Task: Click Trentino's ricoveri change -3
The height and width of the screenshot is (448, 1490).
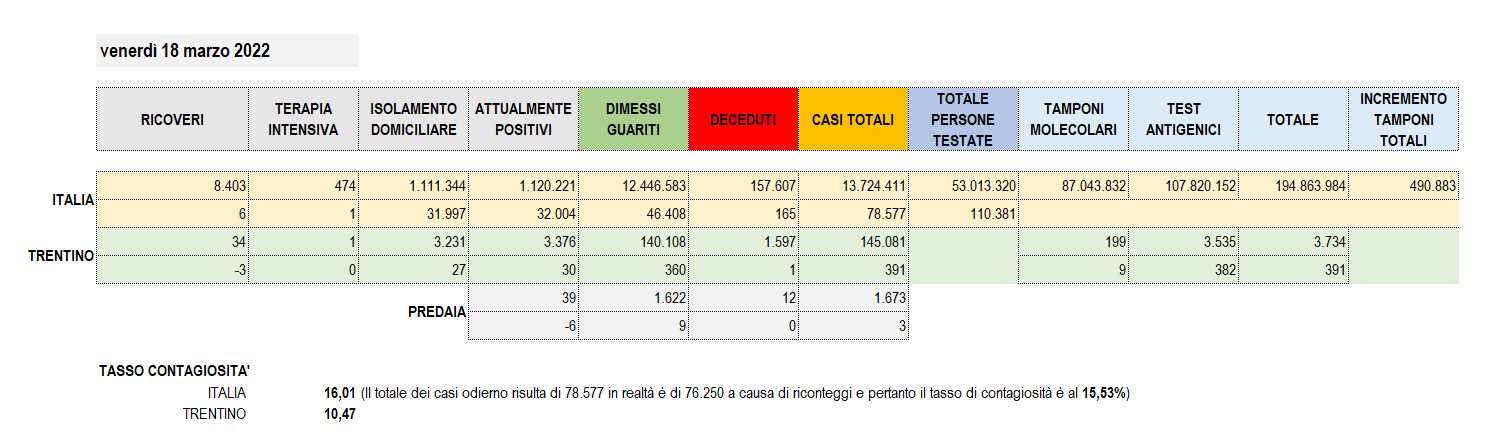Action: point(172,270)
